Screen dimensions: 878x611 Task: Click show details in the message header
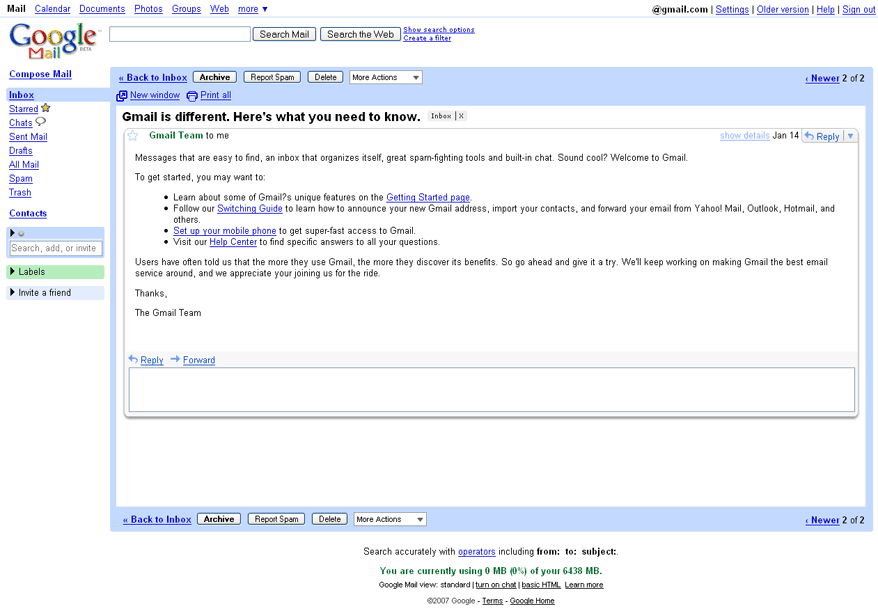pyautogui.click(x=745, y=136)
